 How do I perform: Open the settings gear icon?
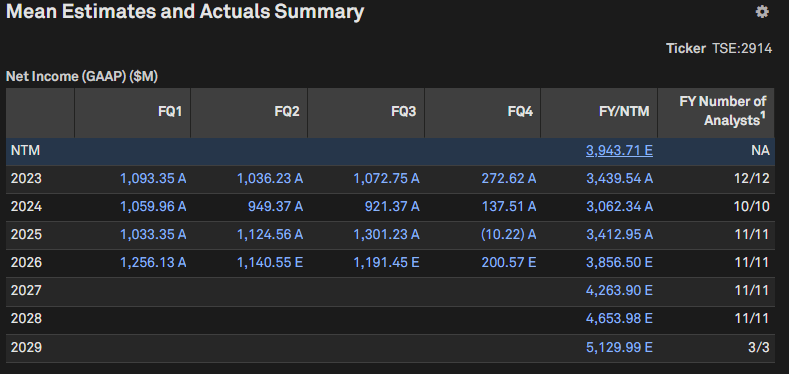(x=762, y=12)
